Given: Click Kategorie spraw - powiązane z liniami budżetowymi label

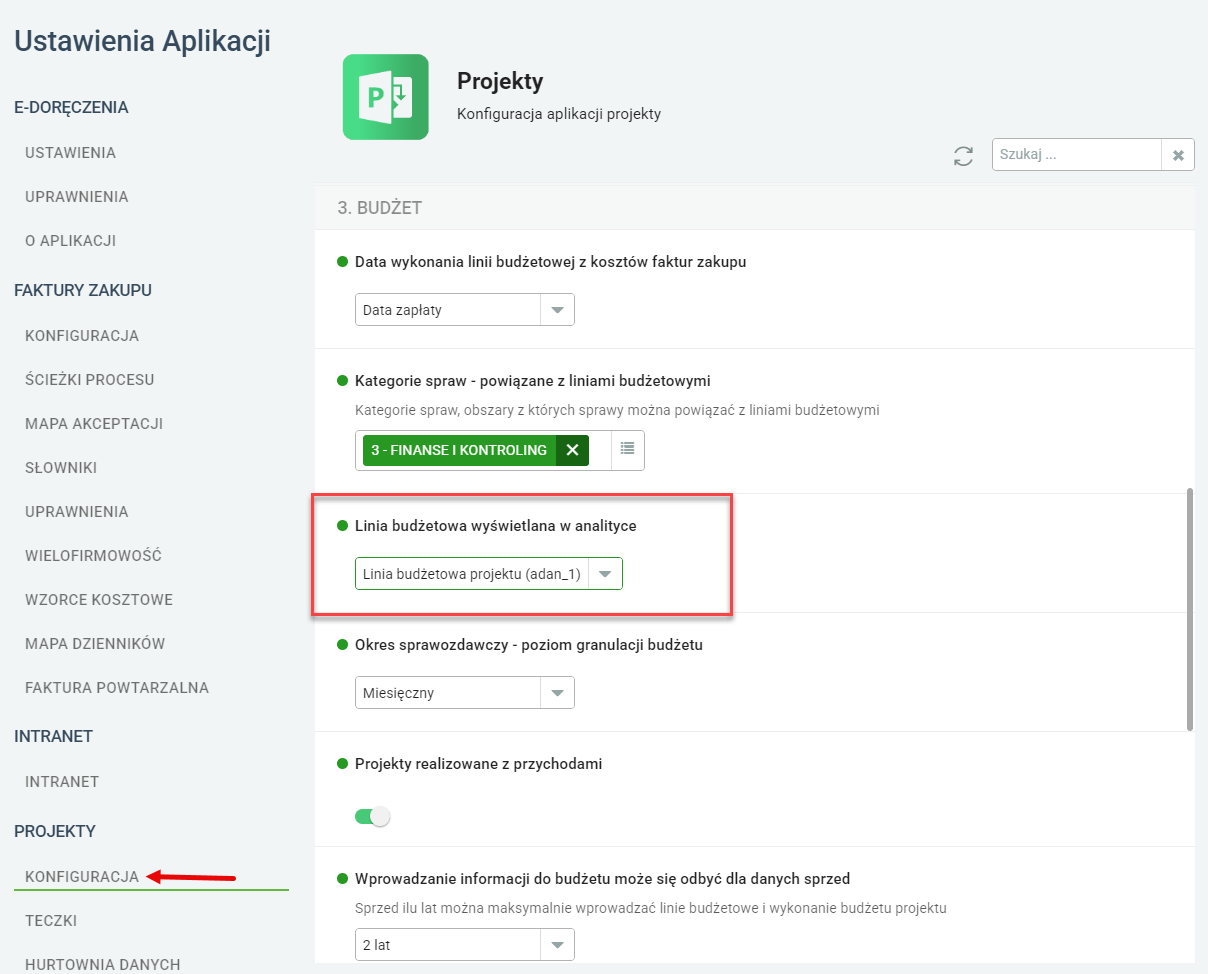Looking at the screenshot, I should click(x=533, y=381).
